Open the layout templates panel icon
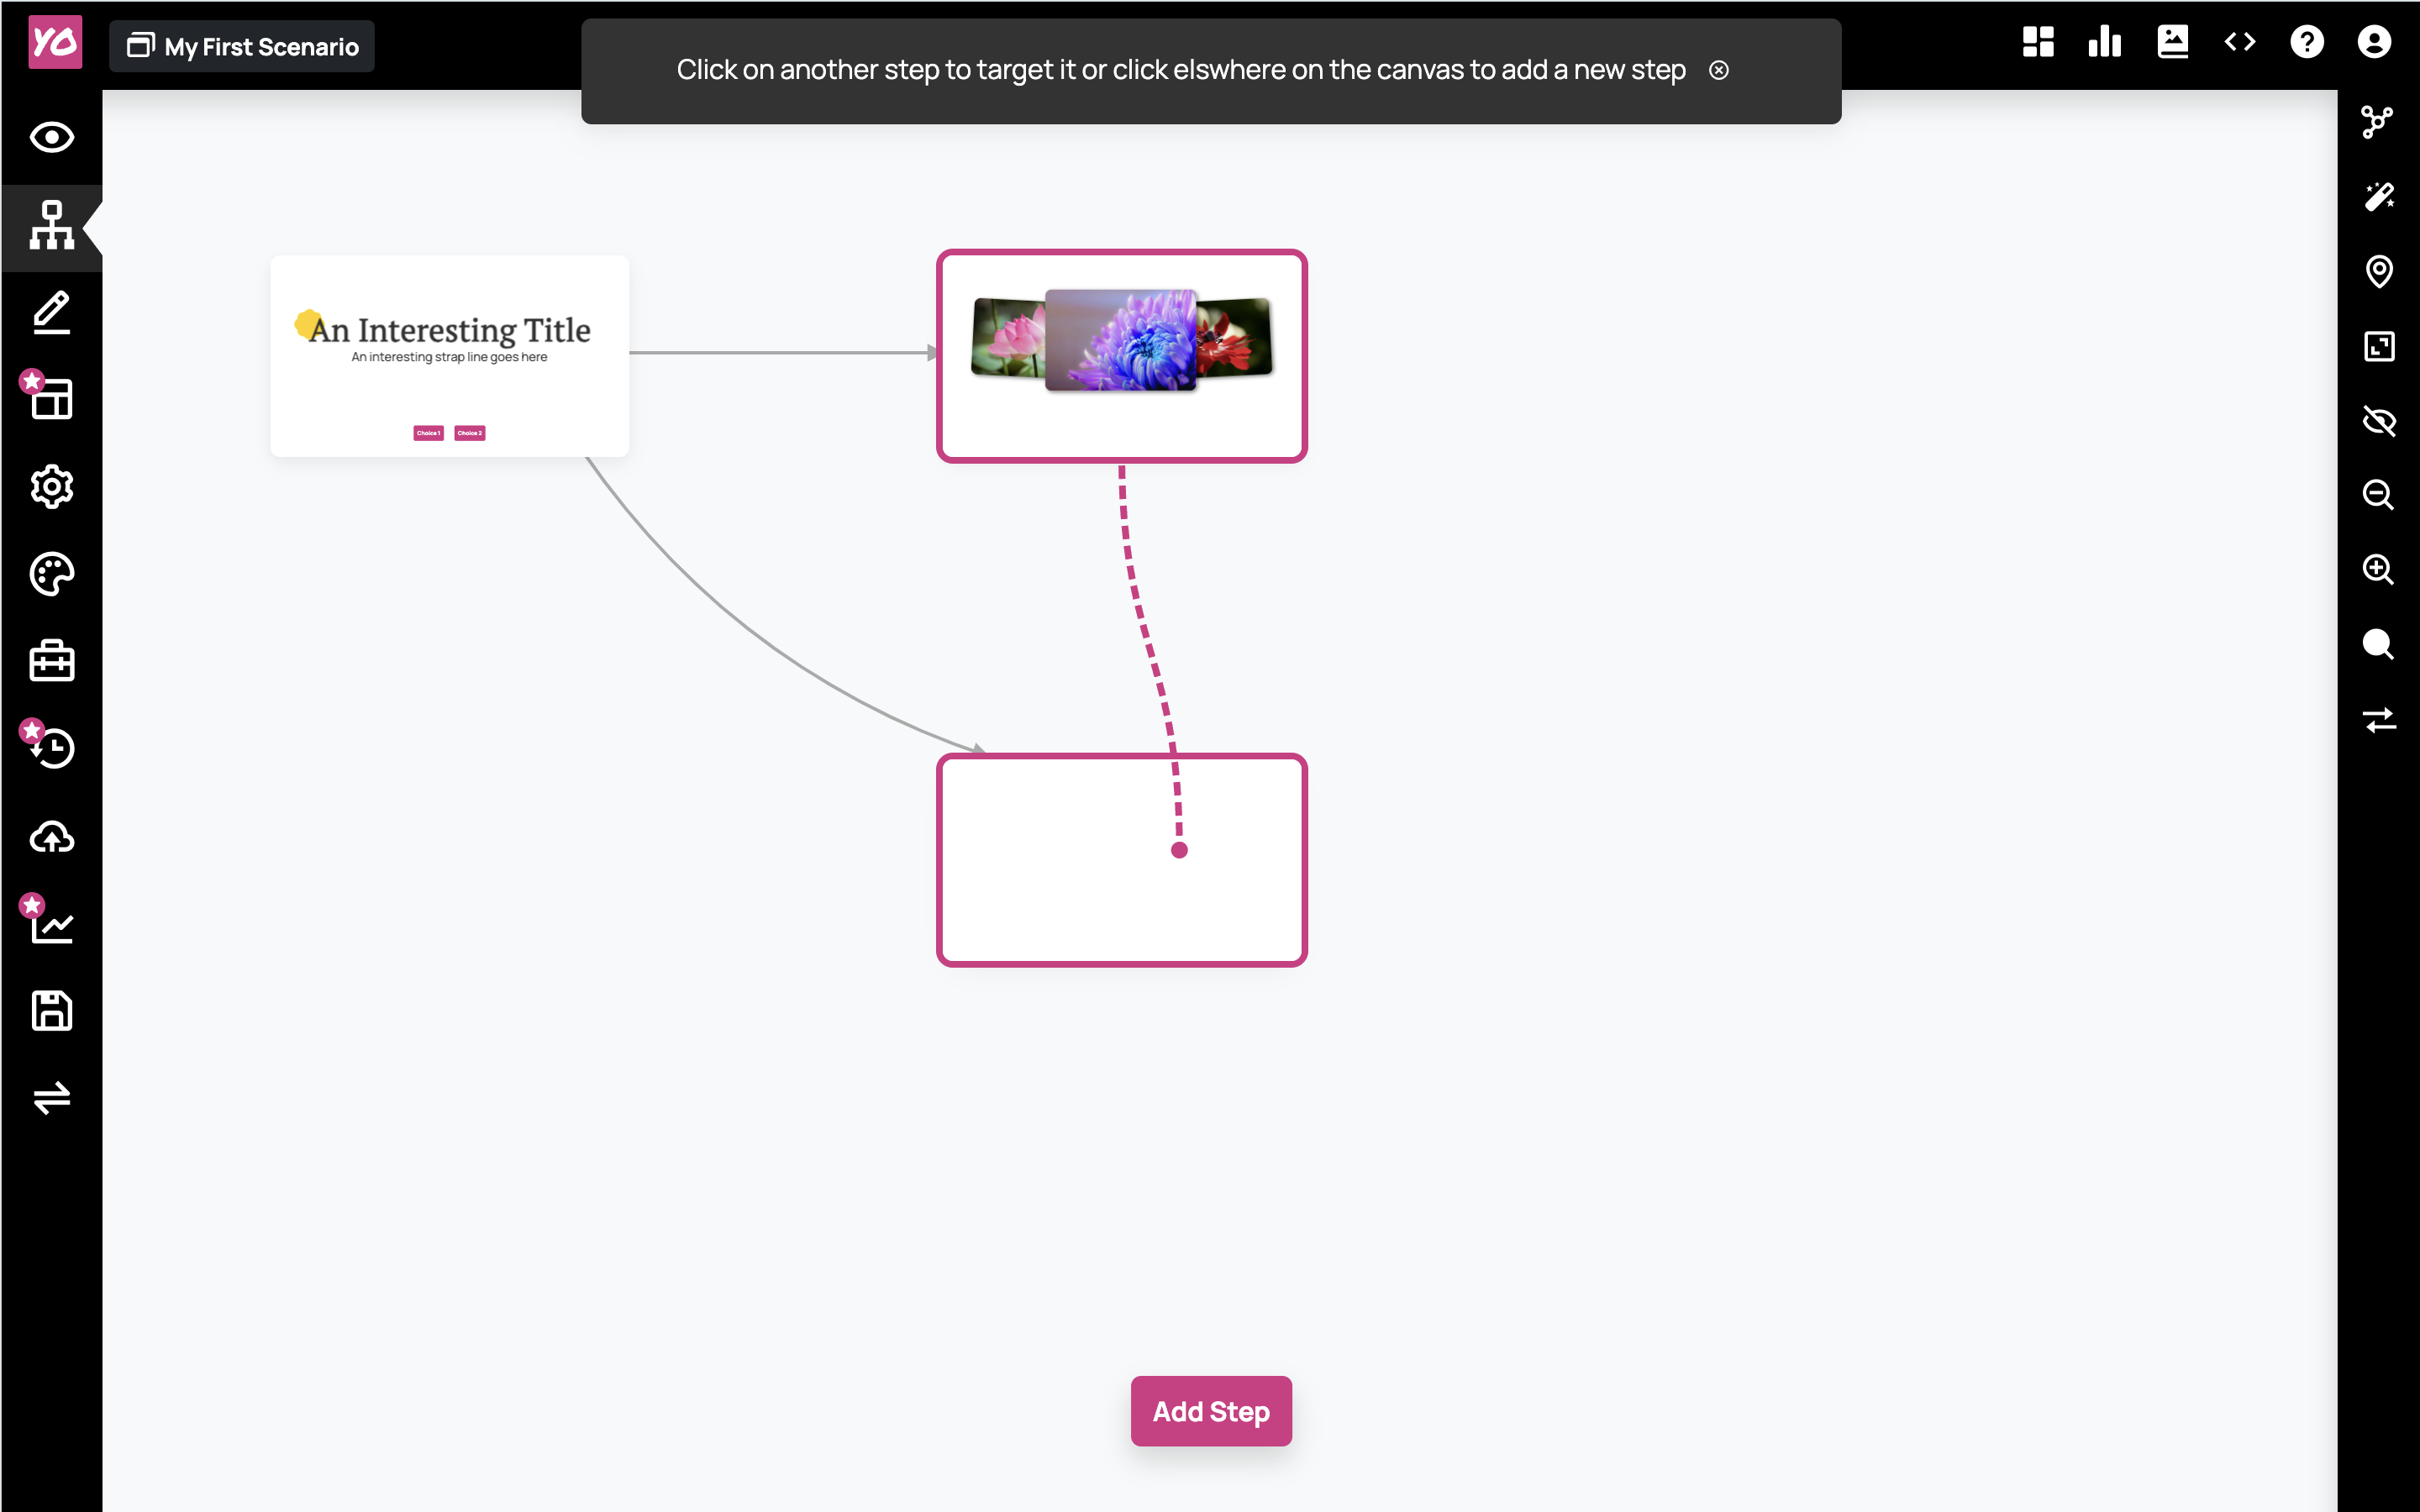 pyautogui.click(x=51, y=400)
